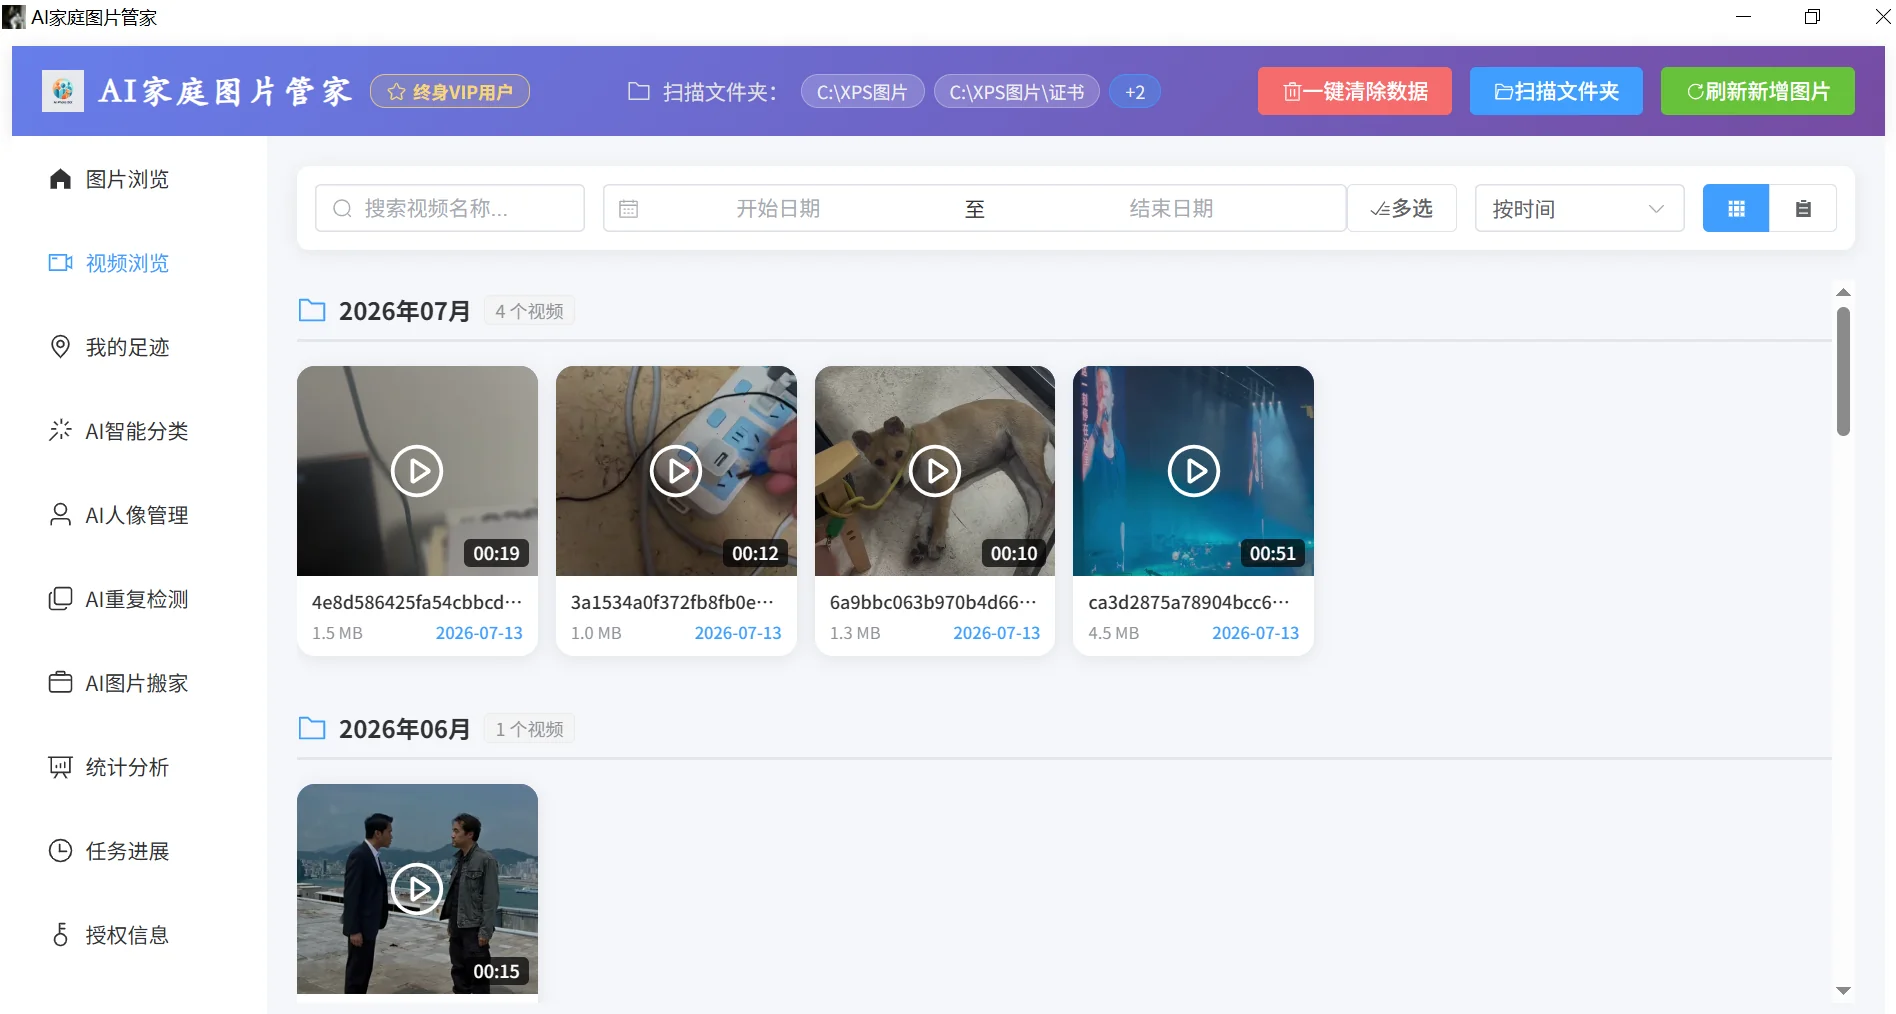Play the 00:10 dog video

tap(935, 471)
